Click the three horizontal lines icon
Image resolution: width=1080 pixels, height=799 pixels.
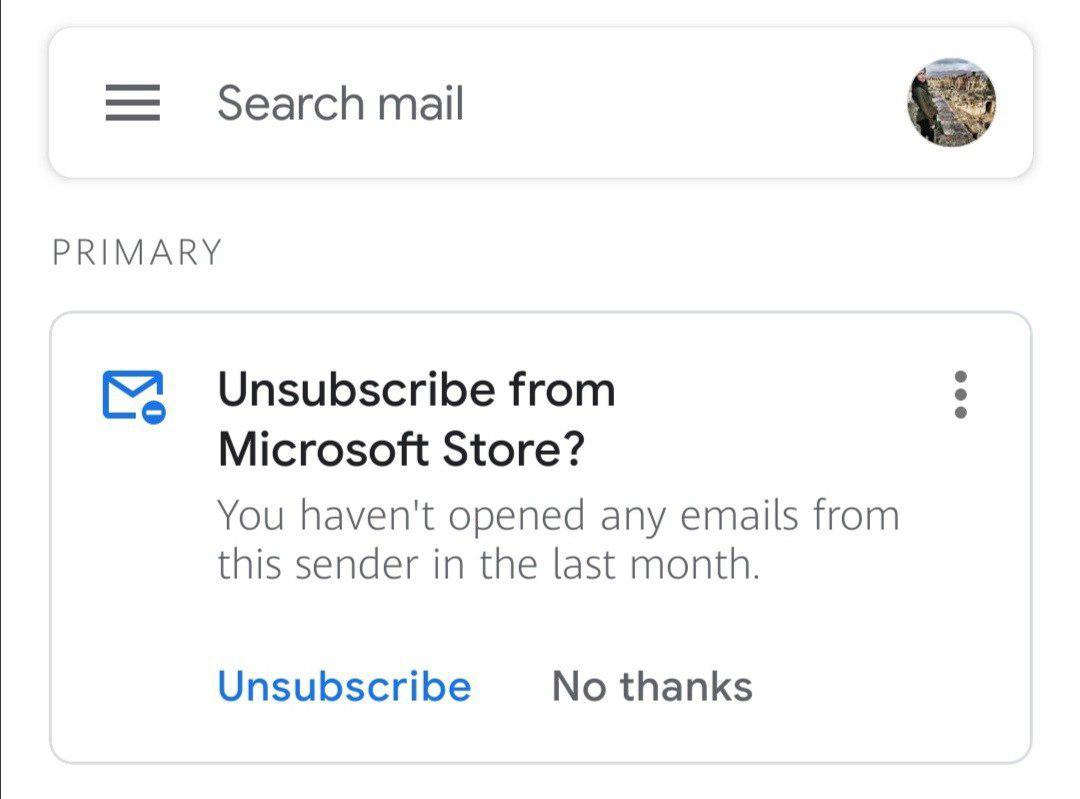pos(133,103)
